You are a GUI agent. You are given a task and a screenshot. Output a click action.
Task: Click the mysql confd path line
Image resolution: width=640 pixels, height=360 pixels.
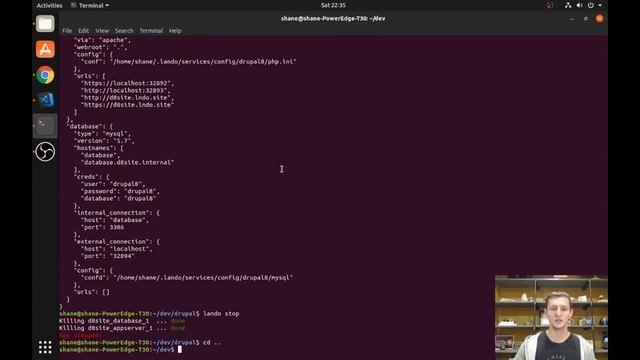(x=187, y=278)
